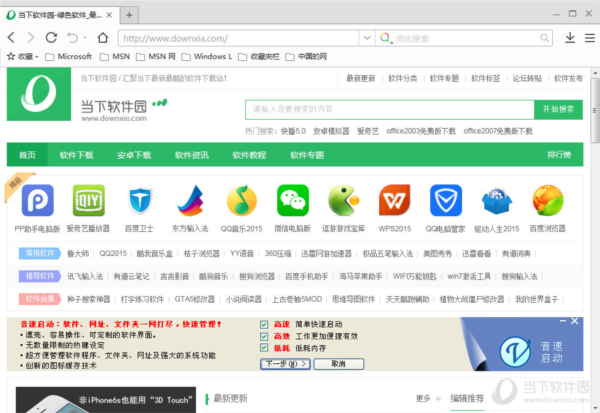Open PP助手电脑版 app icon
The image size is (600, 413).
(38, 200)
